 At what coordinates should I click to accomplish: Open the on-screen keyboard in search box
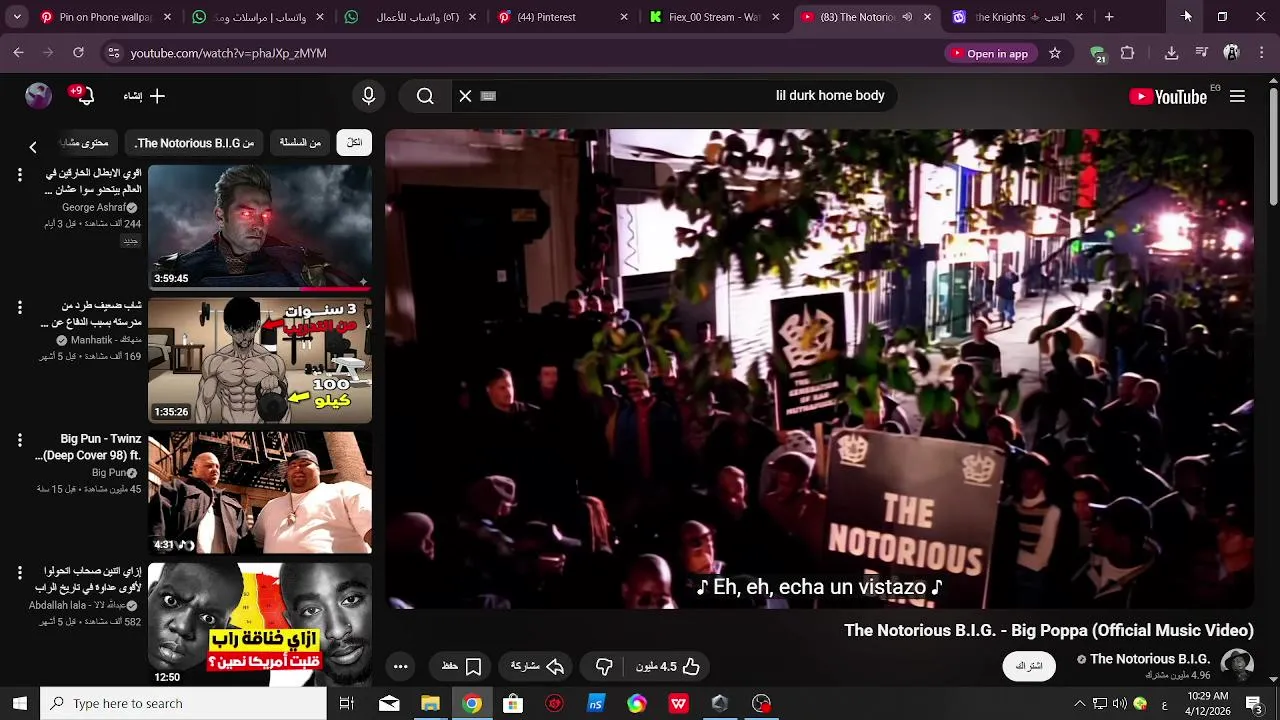tap(488, 96)
